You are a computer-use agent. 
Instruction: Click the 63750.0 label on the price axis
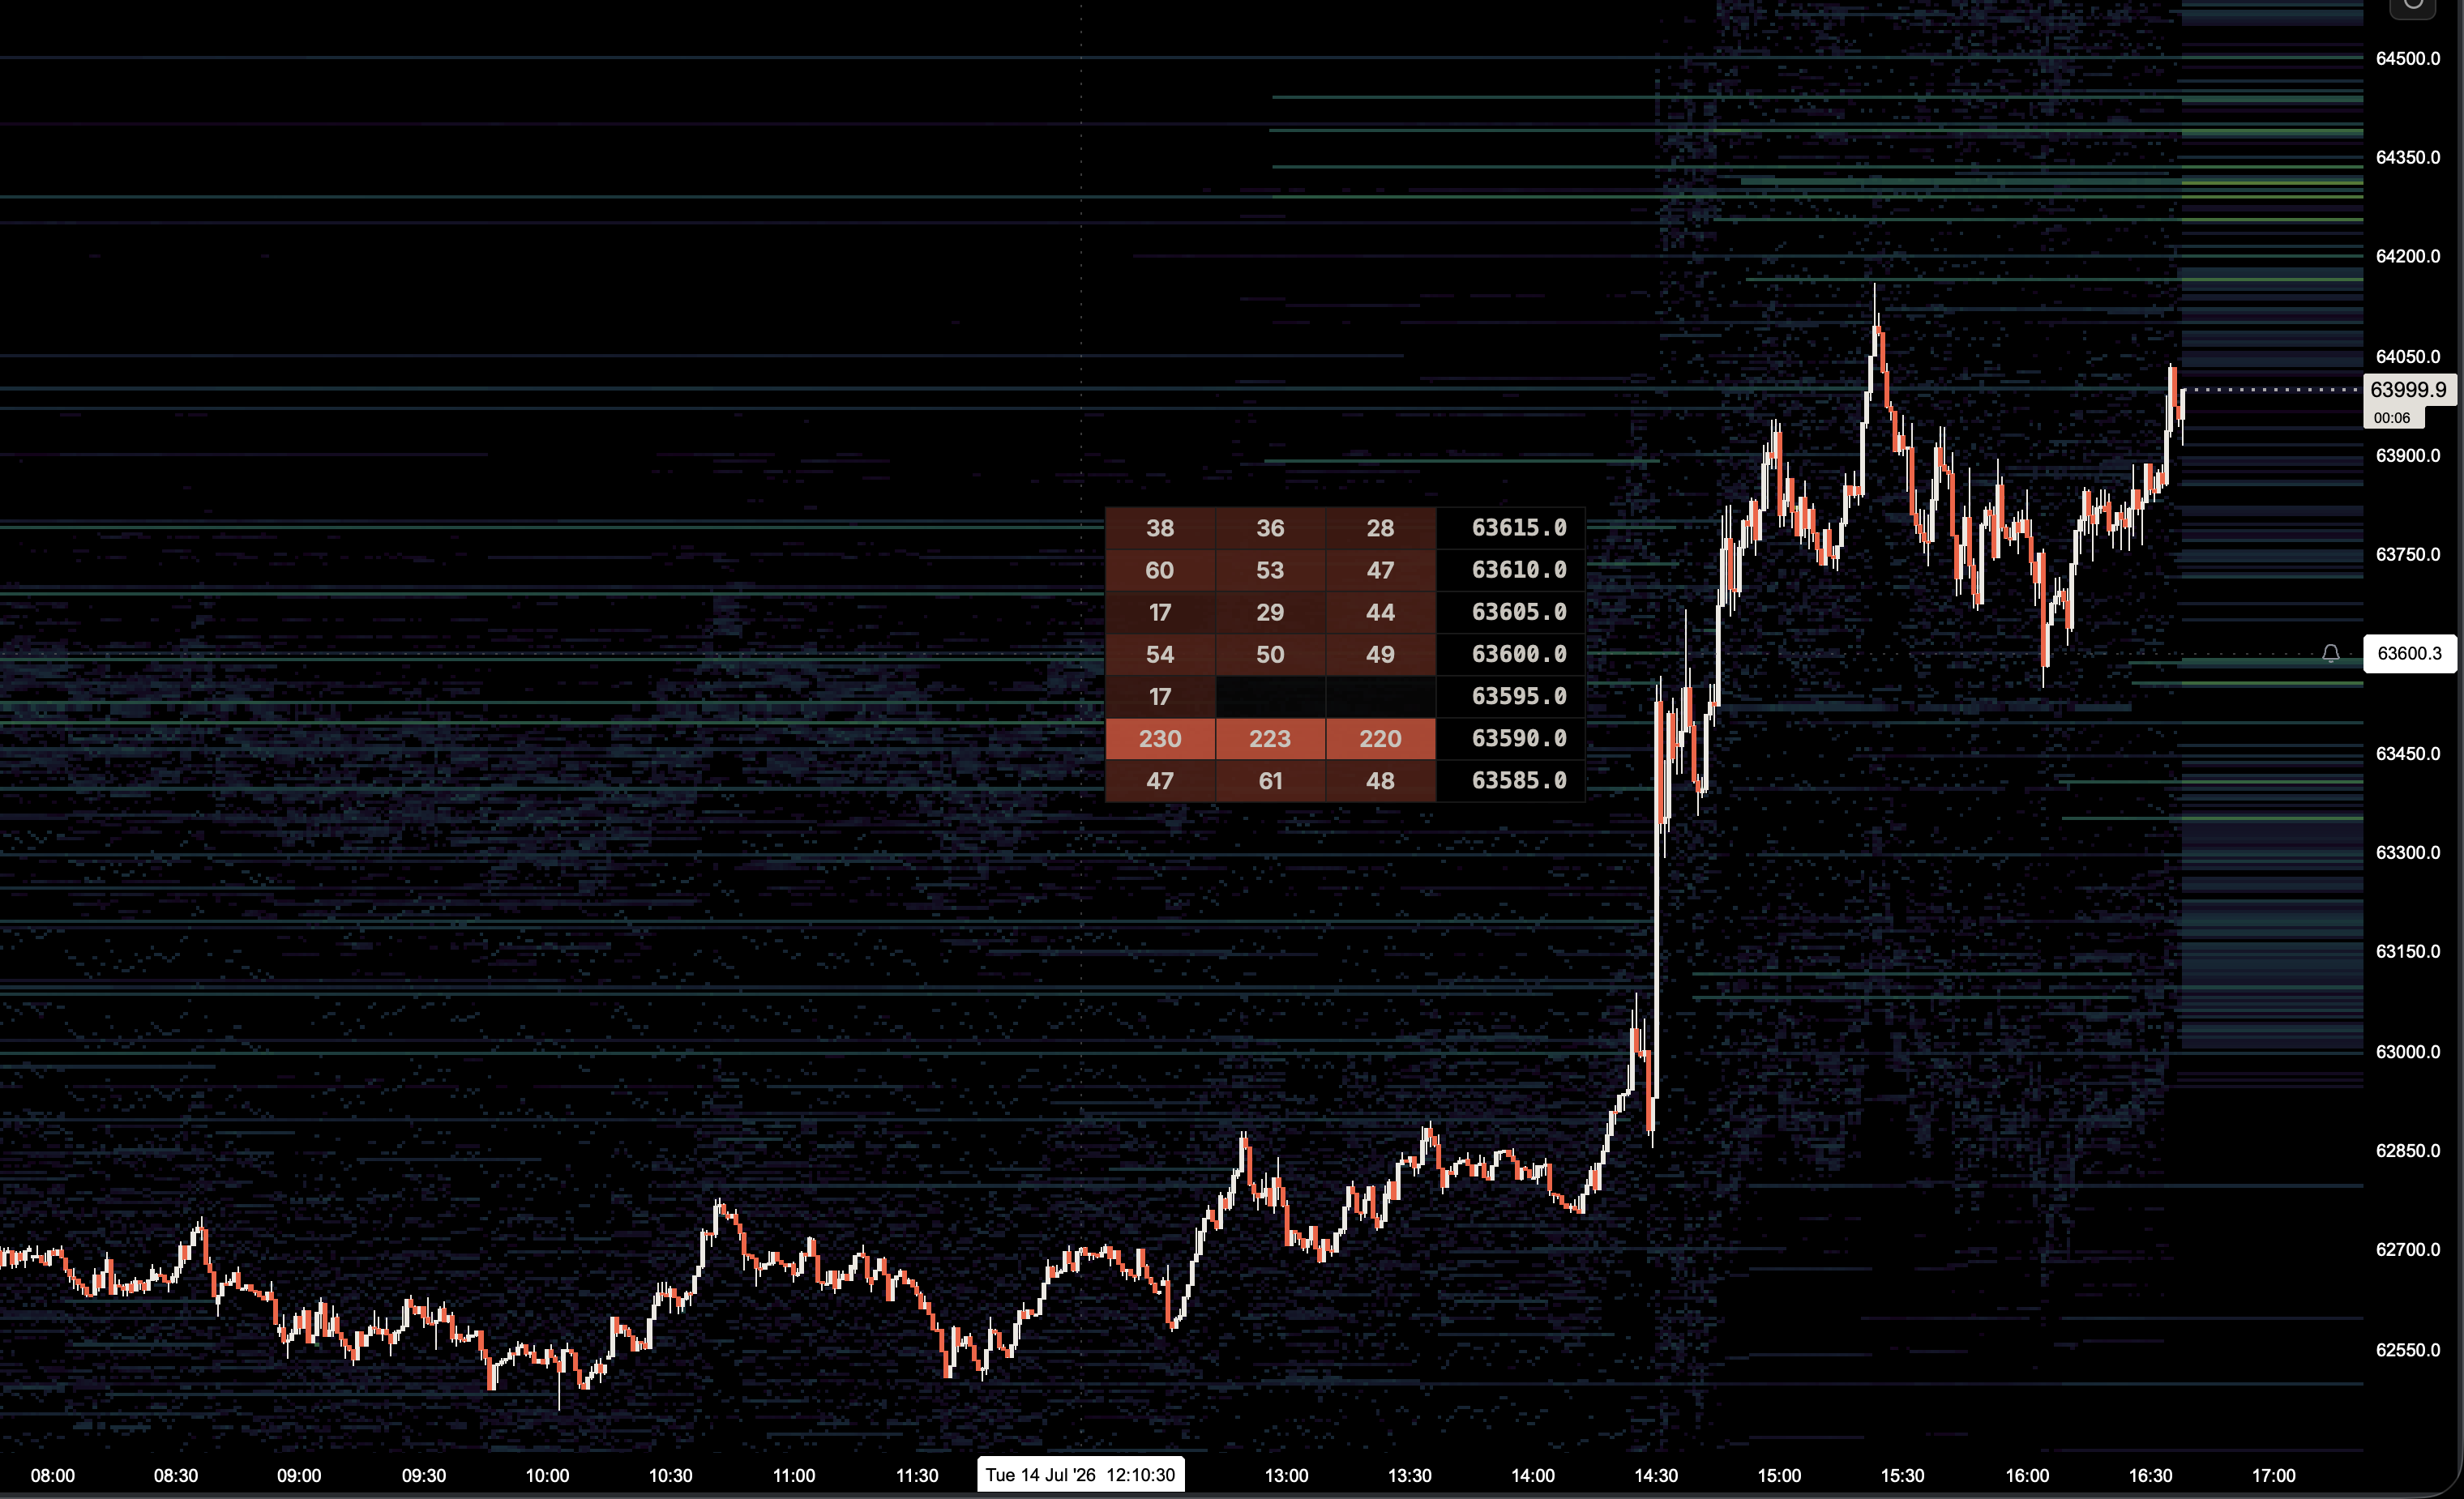[2408, 555]
